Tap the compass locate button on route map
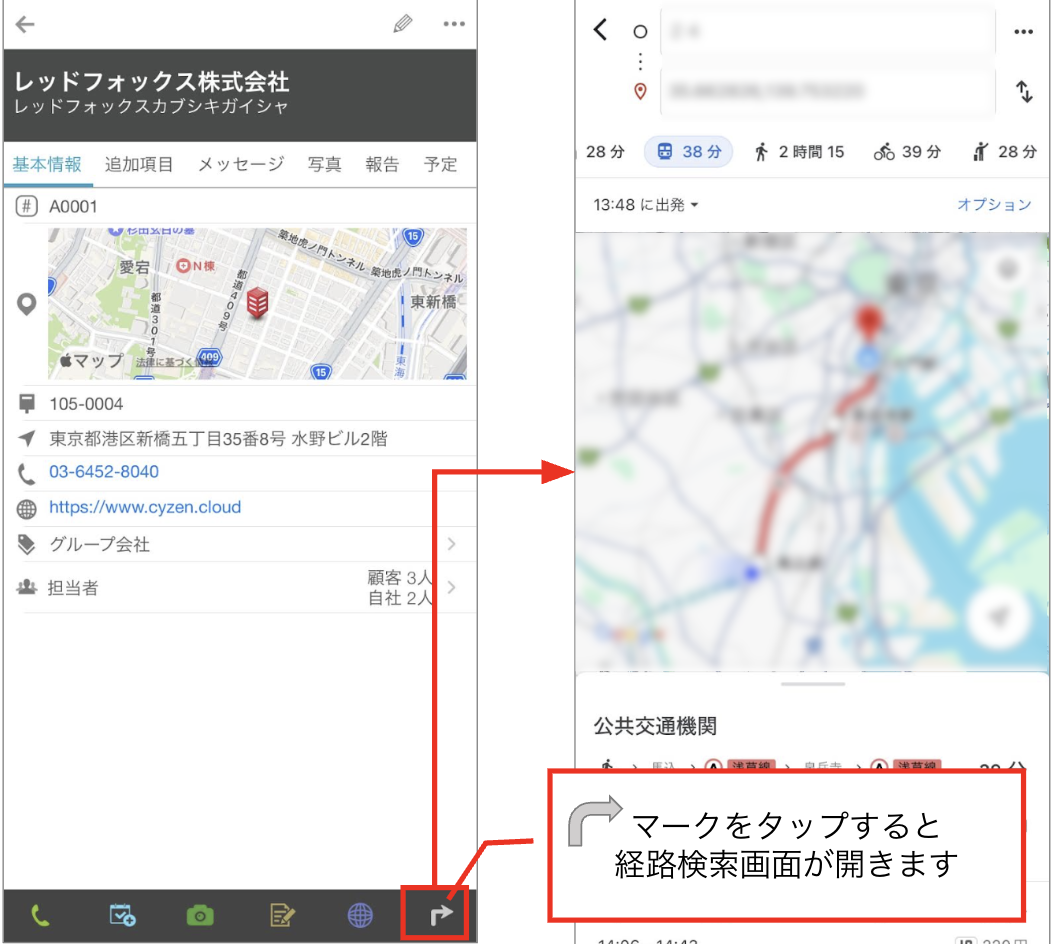Viewport: 1054px width, 944px height. (1000, 617)
